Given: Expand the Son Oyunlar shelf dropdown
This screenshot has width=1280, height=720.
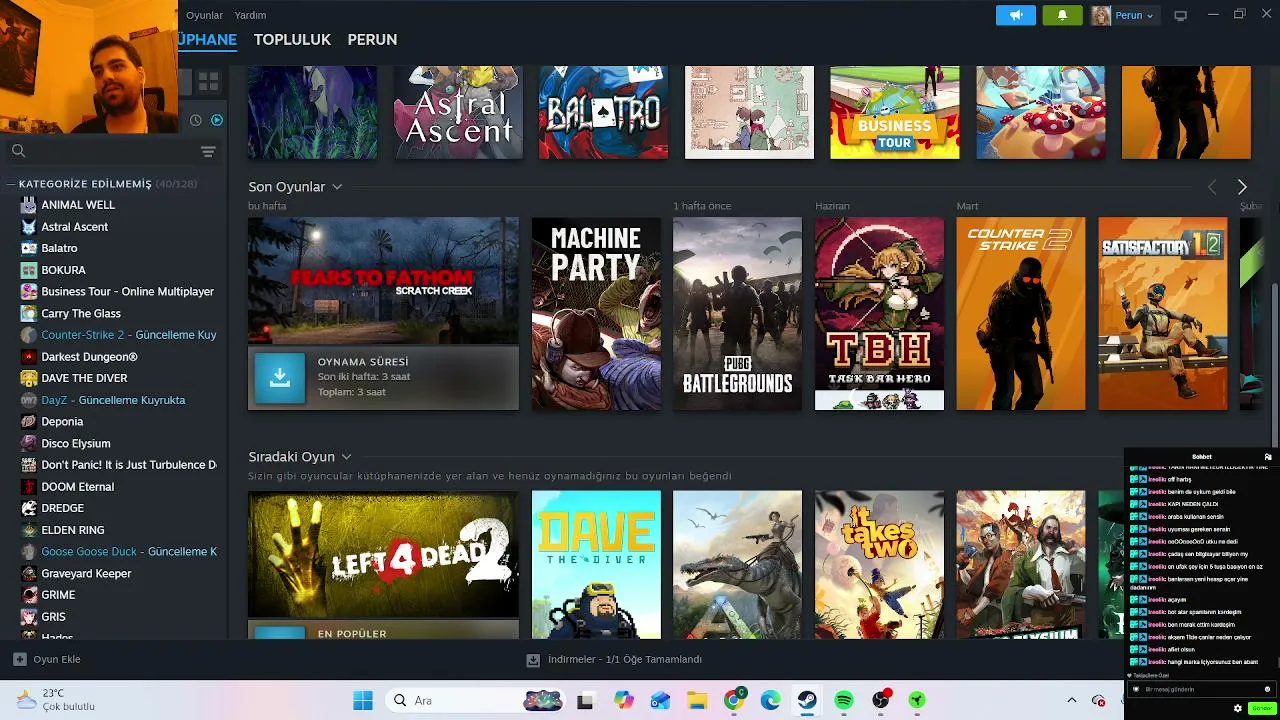Looking at the screenshot, I should pos(337,187).
